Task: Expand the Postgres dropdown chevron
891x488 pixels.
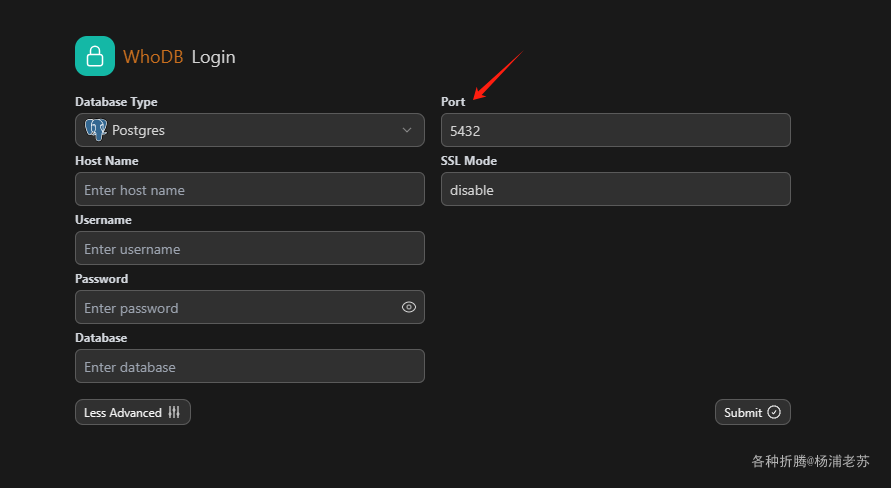Action: [407, 130]
